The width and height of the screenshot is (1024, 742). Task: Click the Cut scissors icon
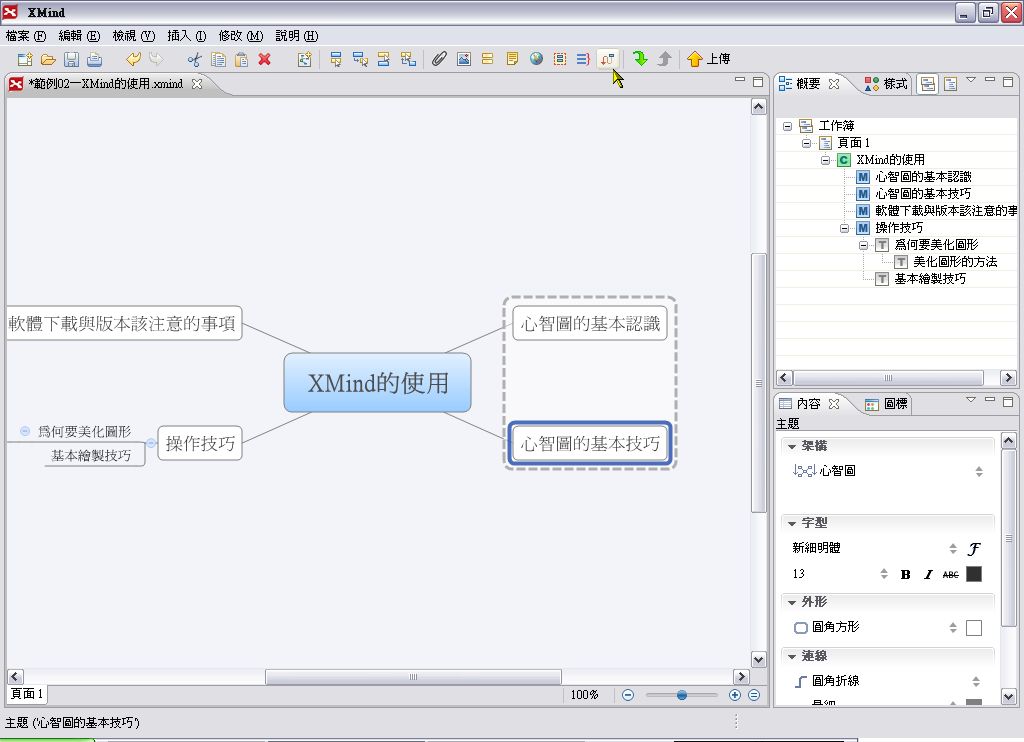[195, 59]
